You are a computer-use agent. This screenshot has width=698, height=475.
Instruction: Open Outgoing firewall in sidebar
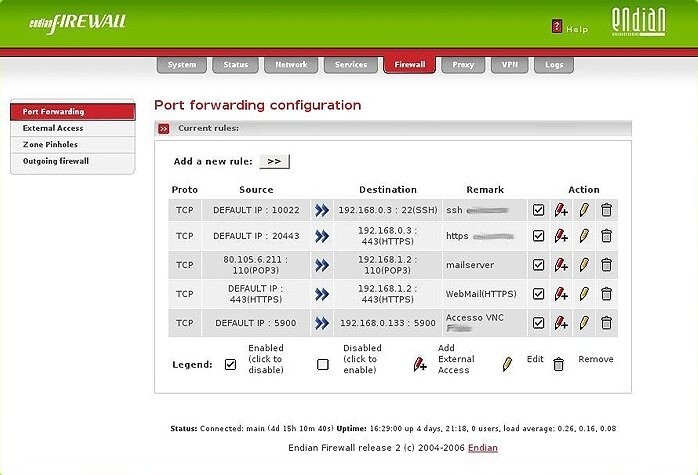pos(73,161)
